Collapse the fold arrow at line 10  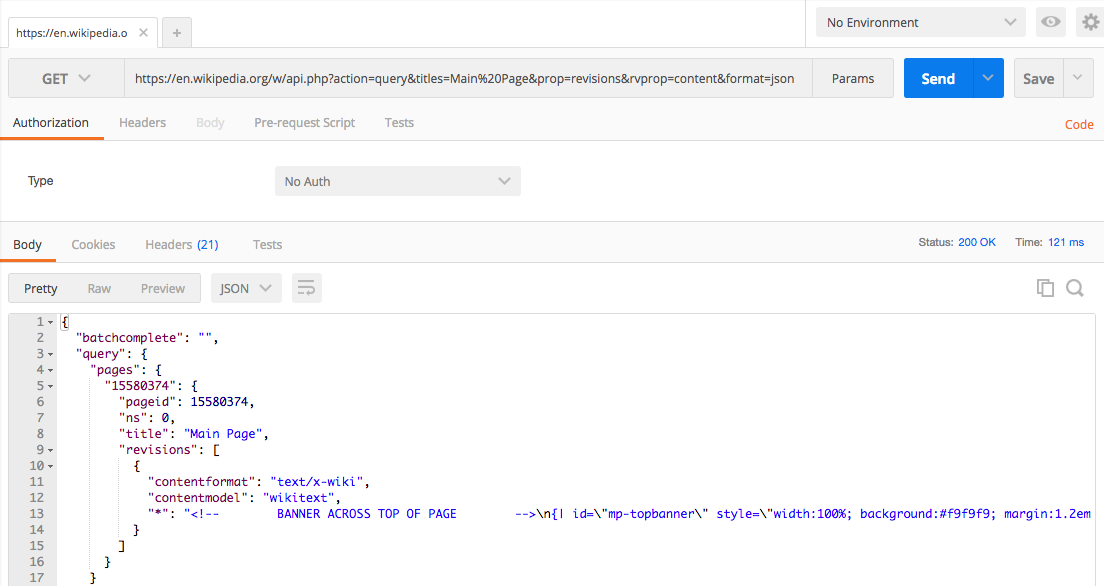[x=51, y=466]
